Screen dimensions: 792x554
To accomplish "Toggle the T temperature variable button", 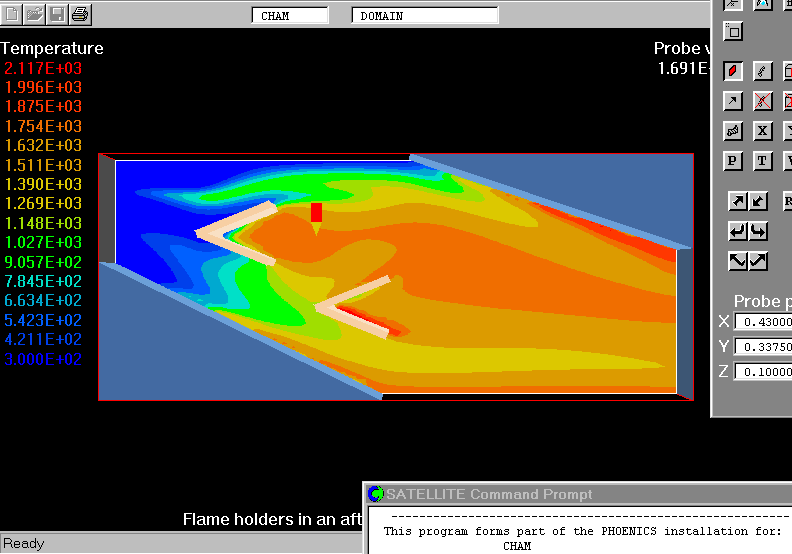I will [x=763, y=161].
